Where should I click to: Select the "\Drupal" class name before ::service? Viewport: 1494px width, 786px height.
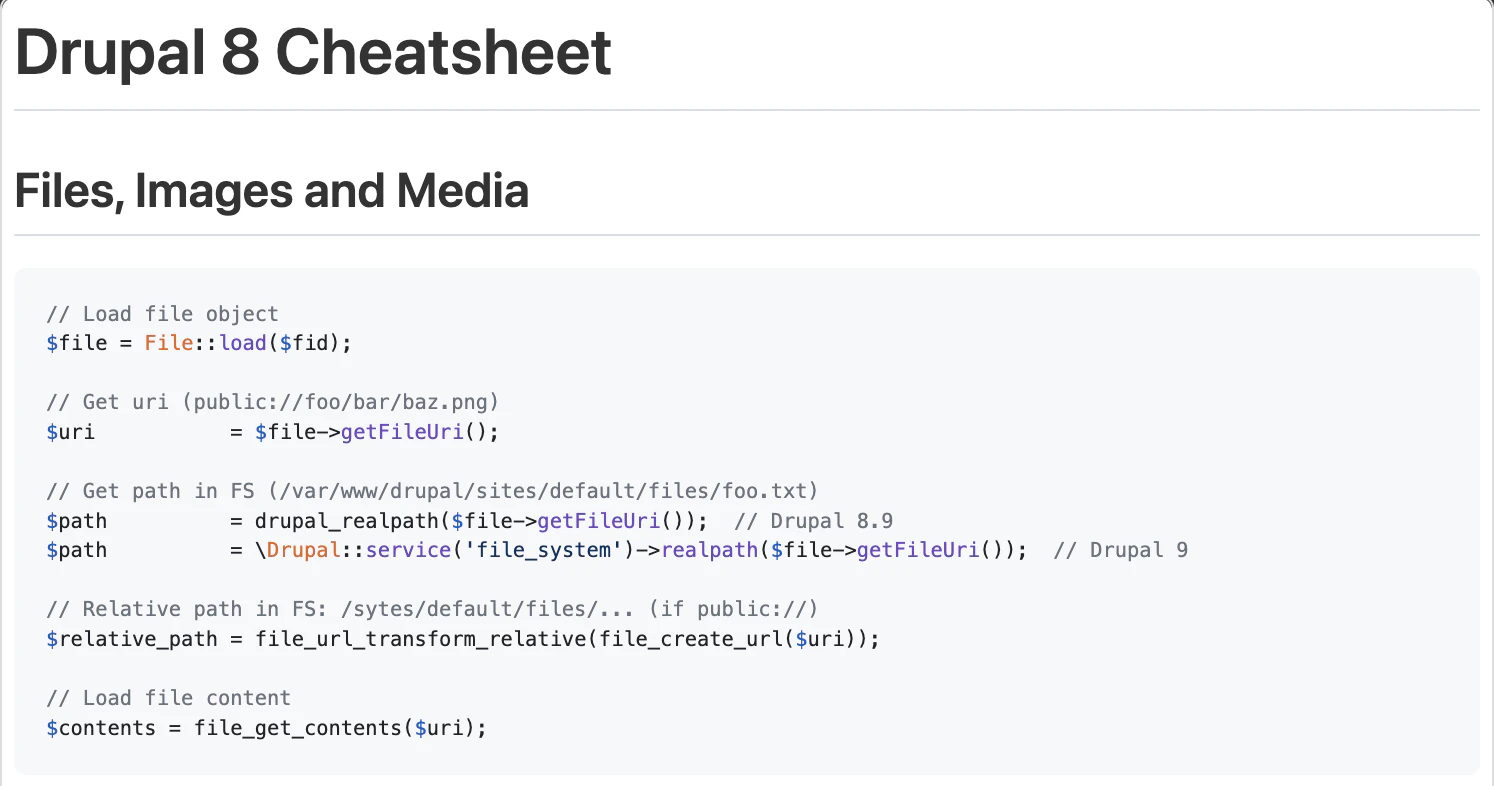click(x=298, y=550)
